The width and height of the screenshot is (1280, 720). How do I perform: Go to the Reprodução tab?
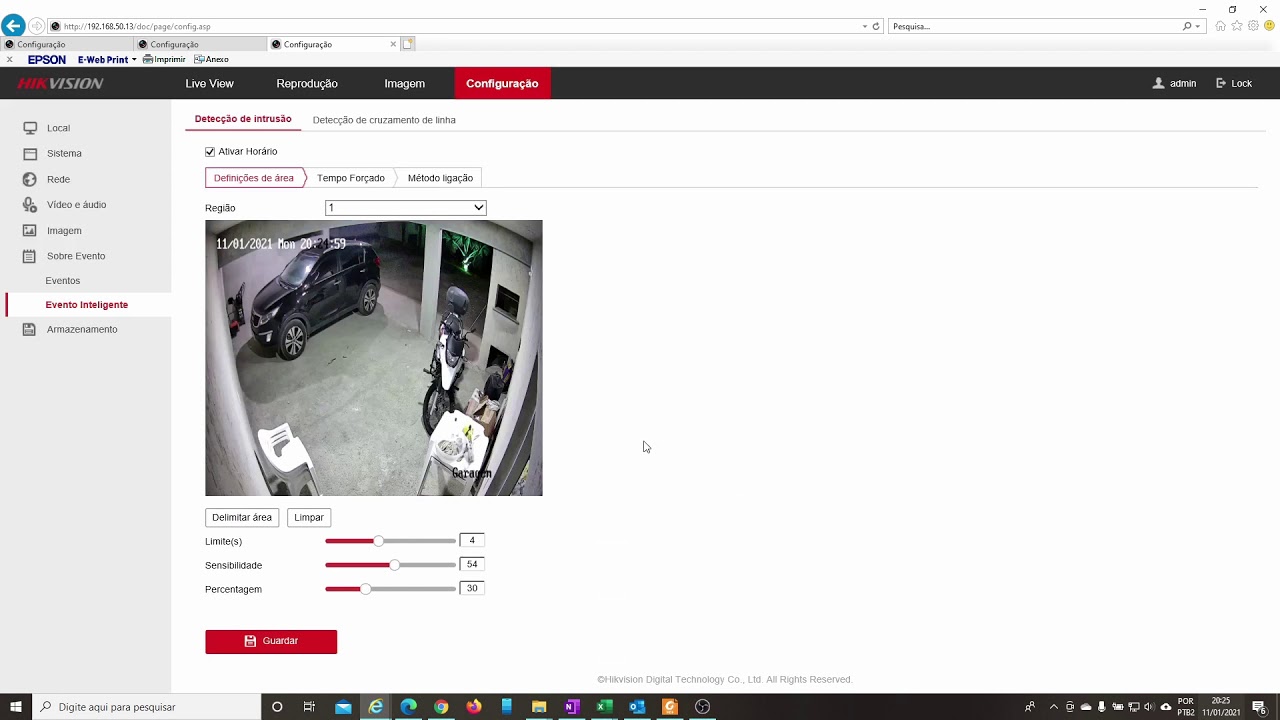[x=307, y=84]
